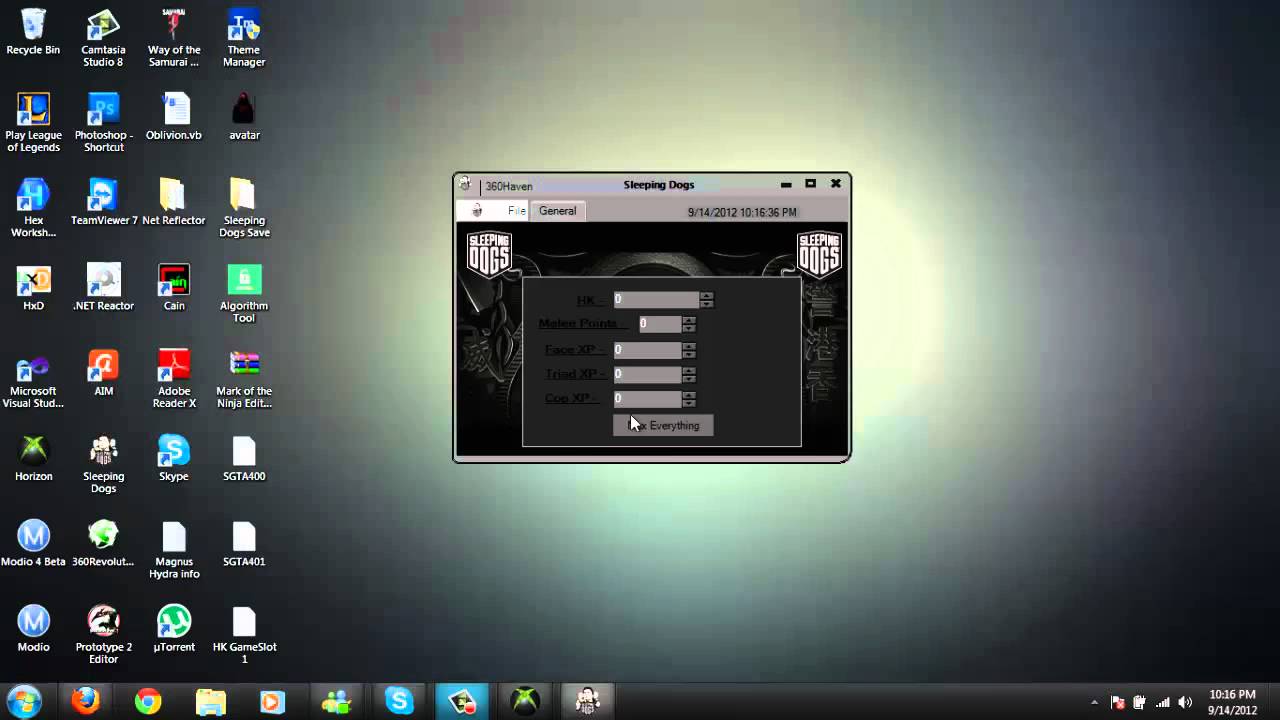This screenshot has width=1280, height=720.
Task: Select the Net Reflector folder
Action: pyautogui.click(x=174, y=202)
